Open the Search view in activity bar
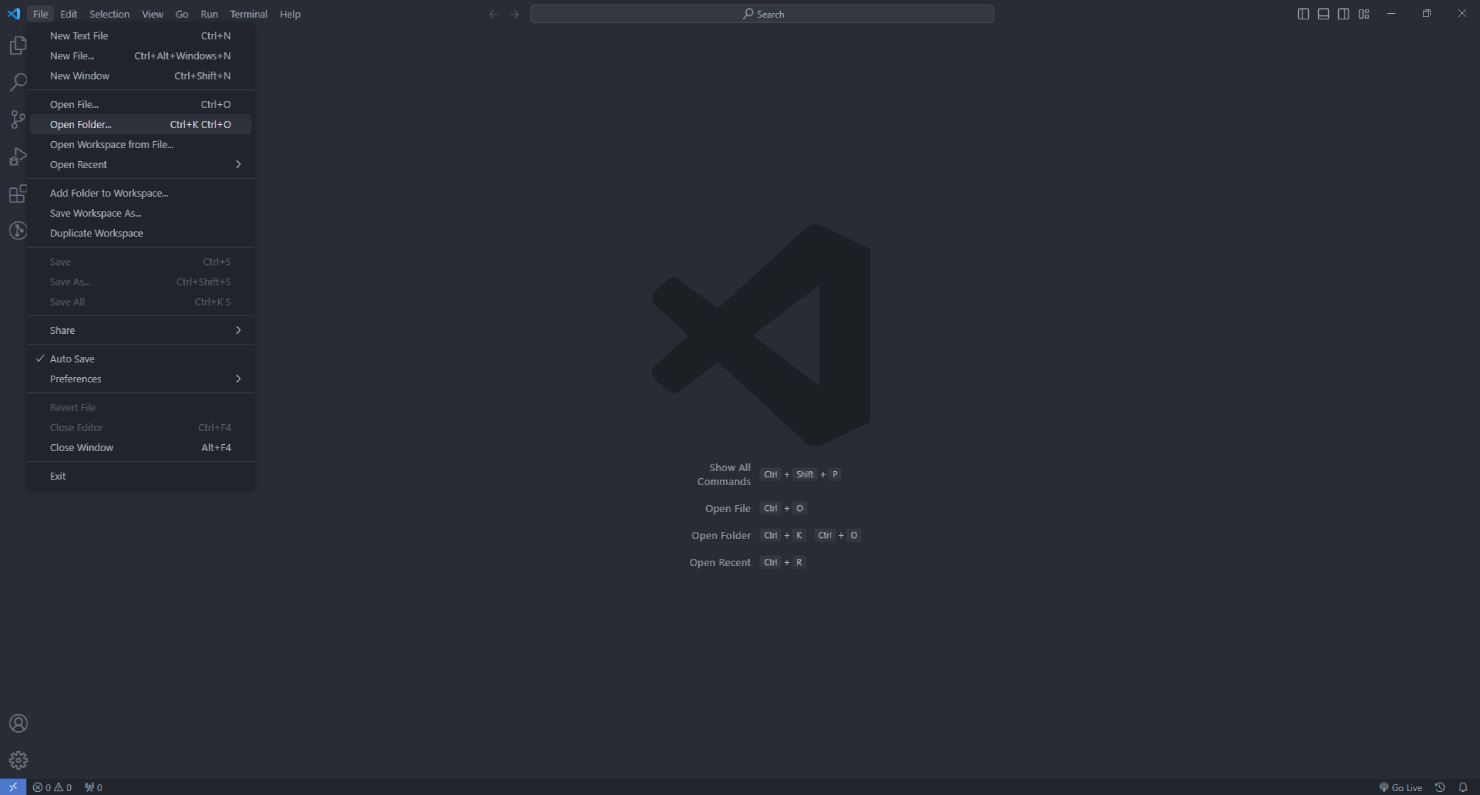 [18, 83]
